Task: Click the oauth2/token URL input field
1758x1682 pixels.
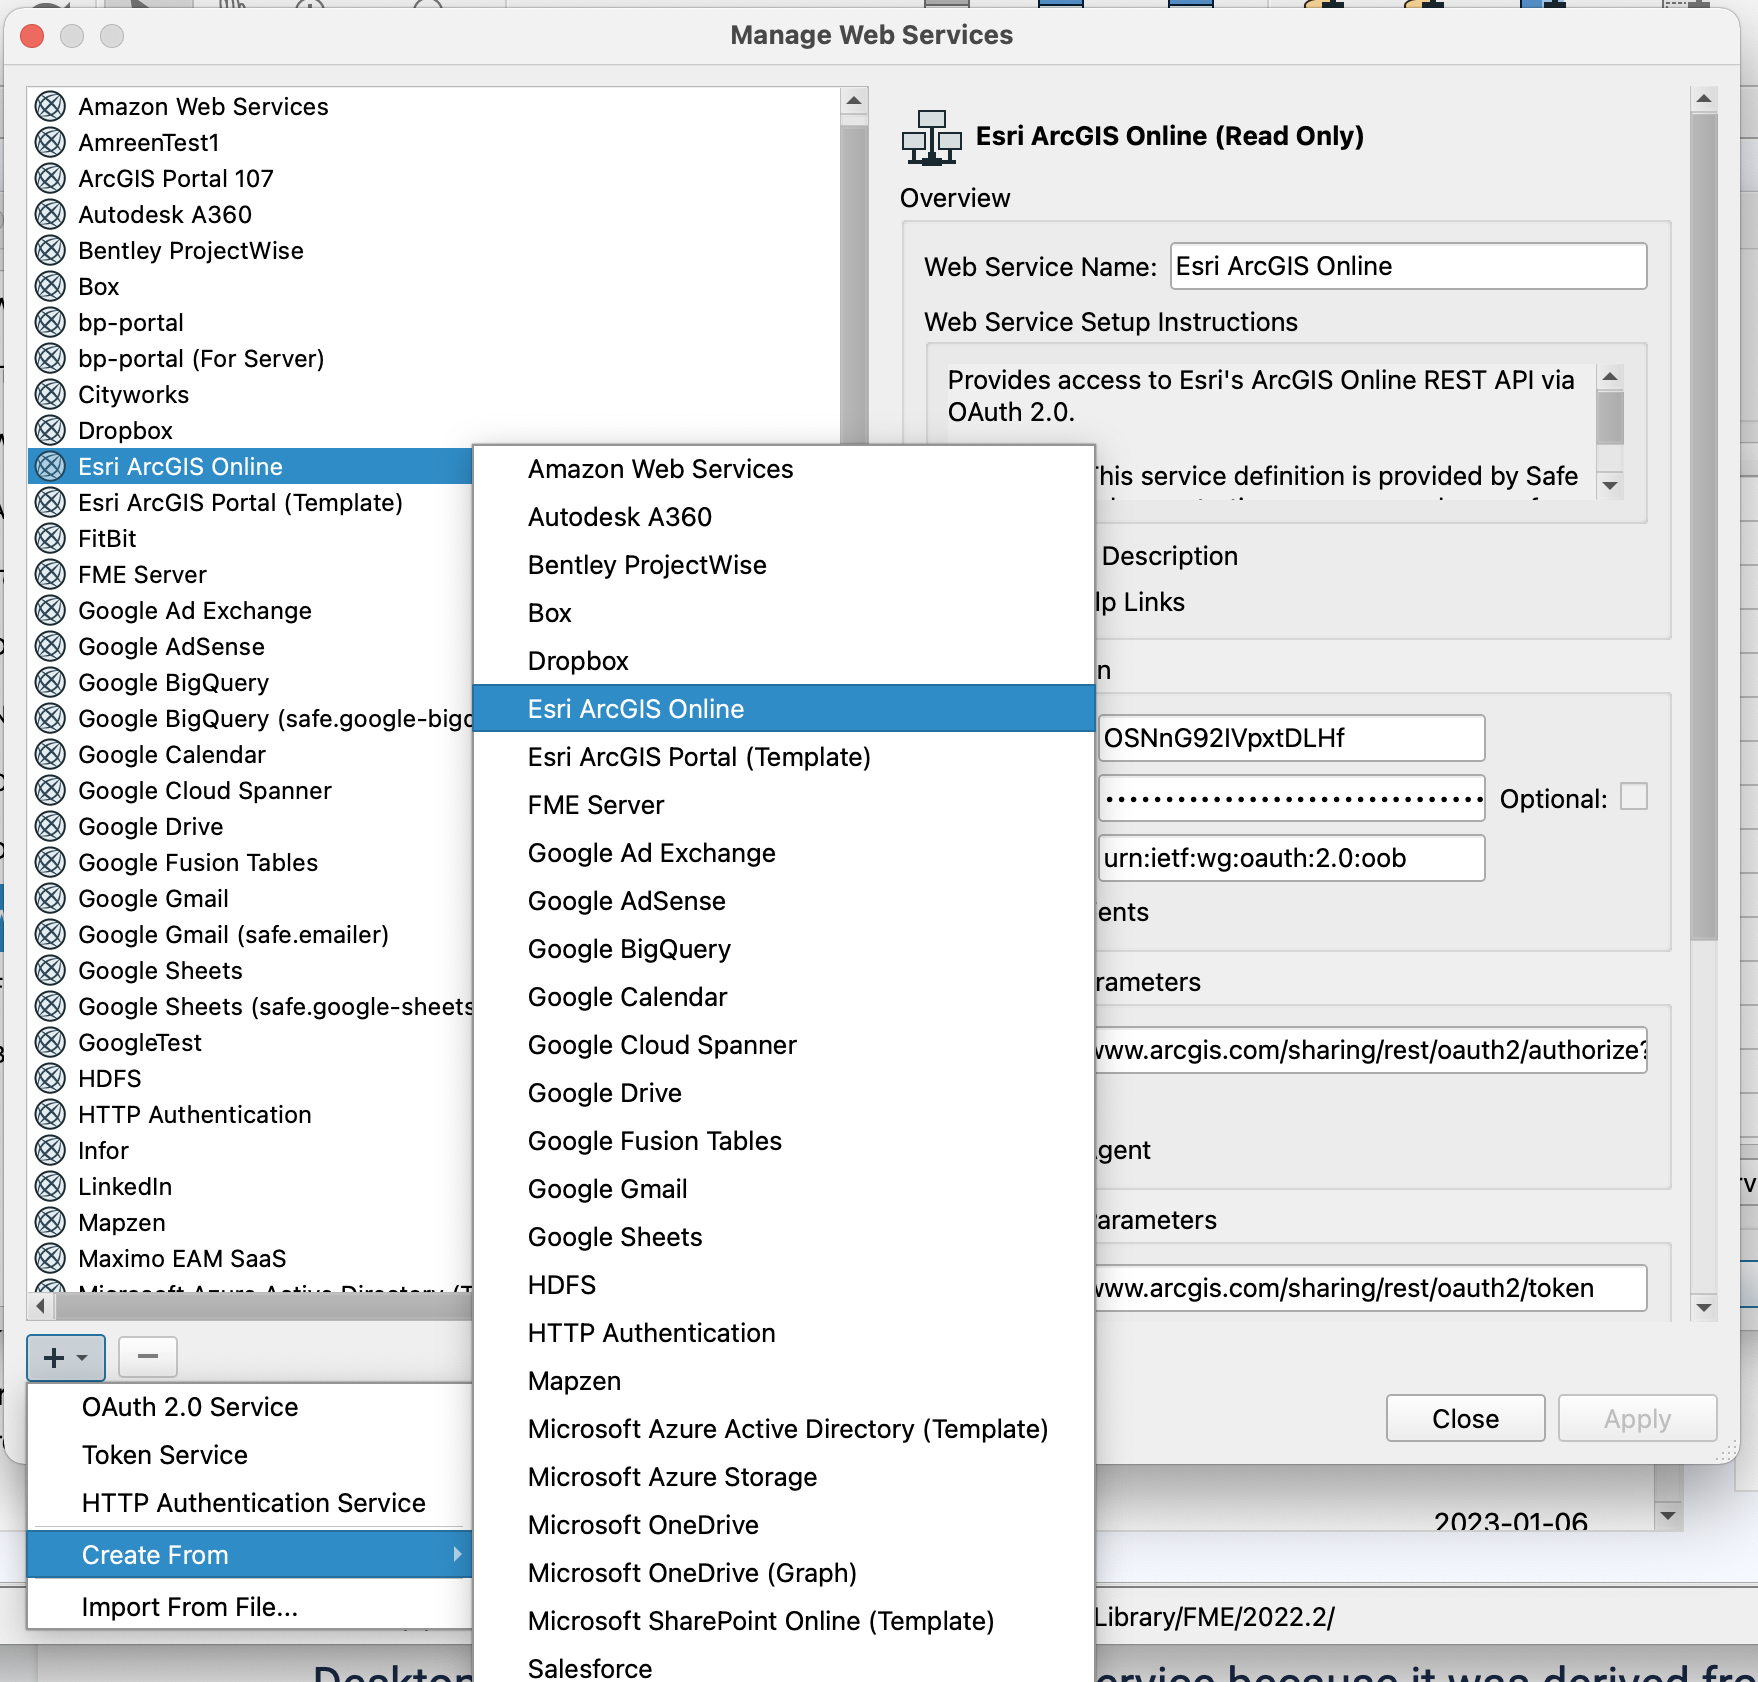Action: [1371, 1288]
